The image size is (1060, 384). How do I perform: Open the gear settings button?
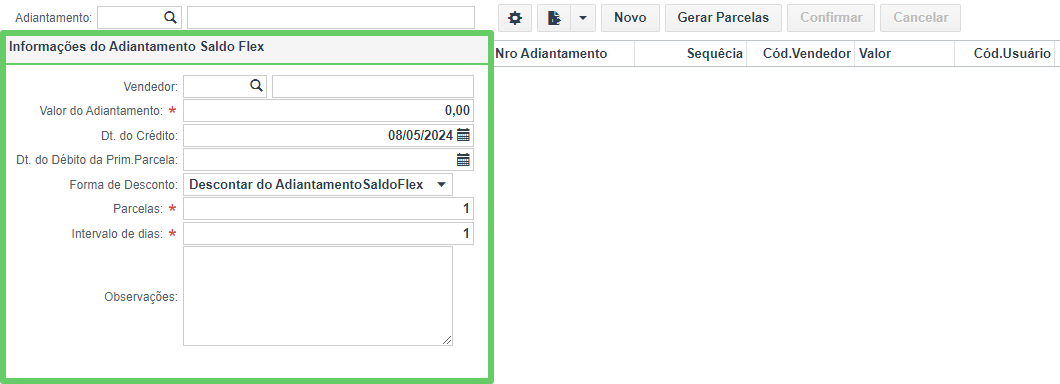[515, 18]
